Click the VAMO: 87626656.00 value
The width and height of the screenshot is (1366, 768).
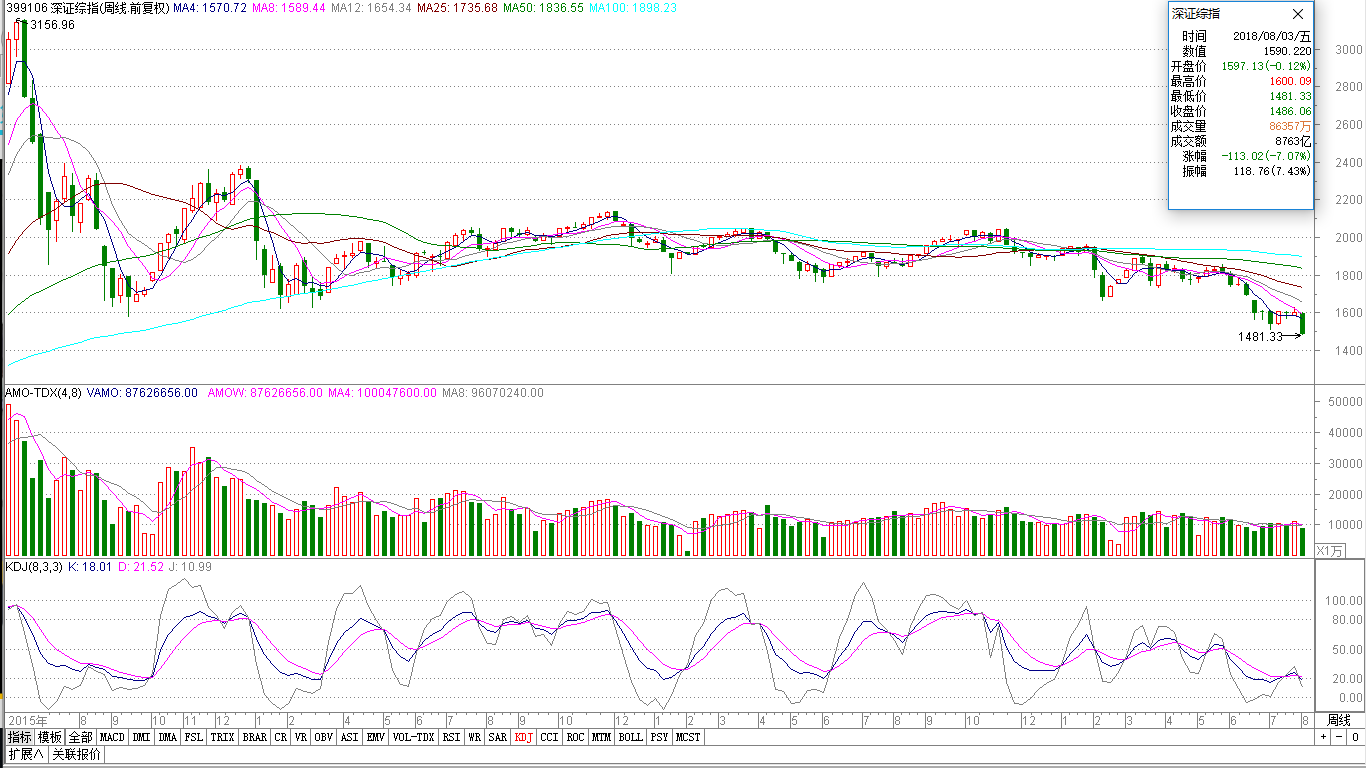point(142,393)
